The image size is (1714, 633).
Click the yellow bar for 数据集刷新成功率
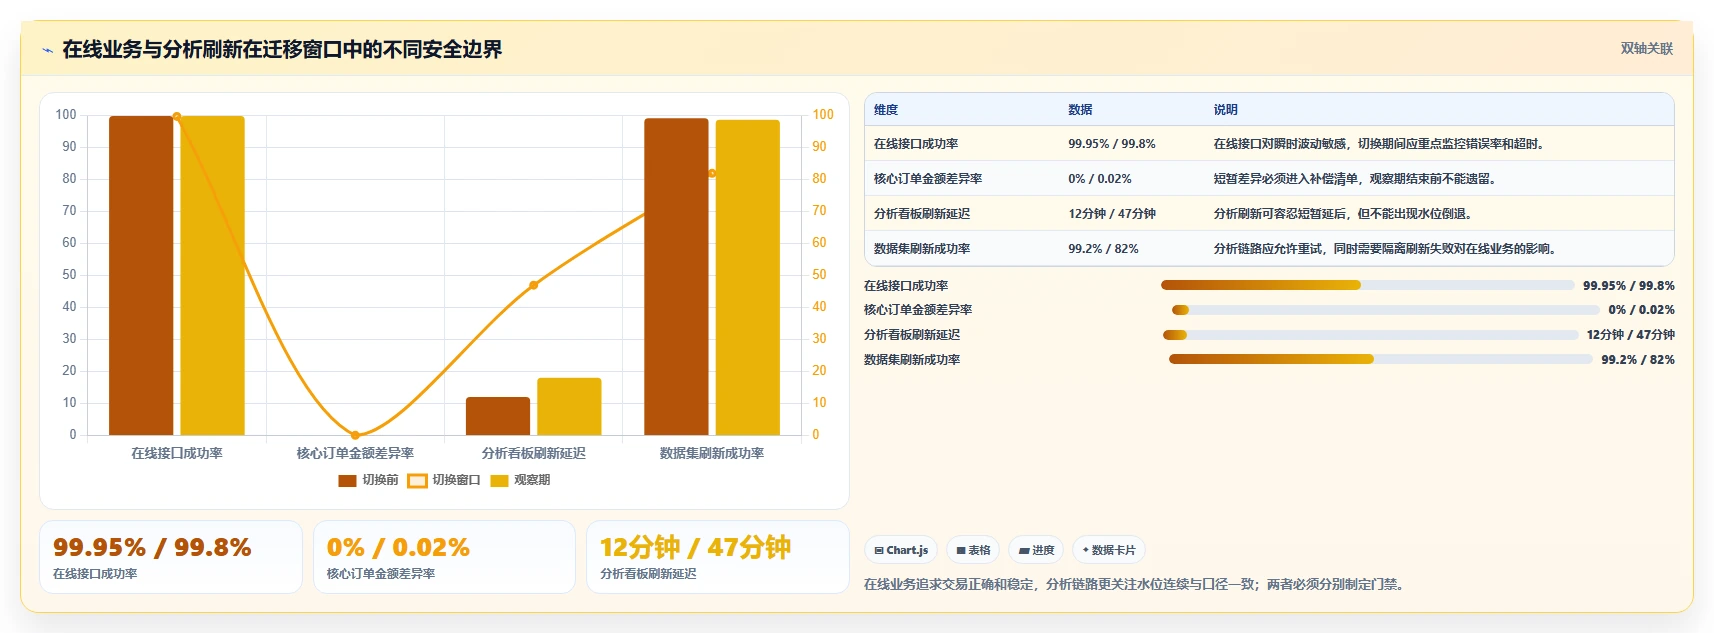coord(747,278)
